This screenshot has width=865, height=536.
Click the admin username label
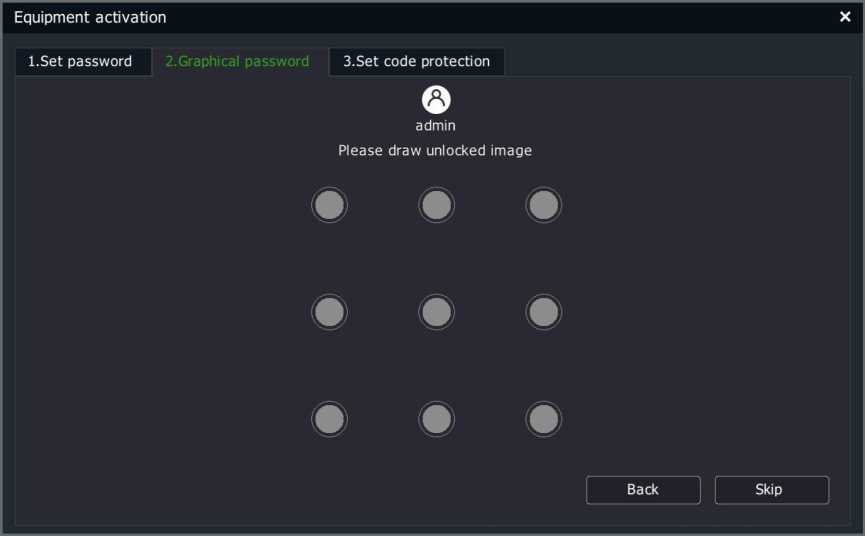436,126
